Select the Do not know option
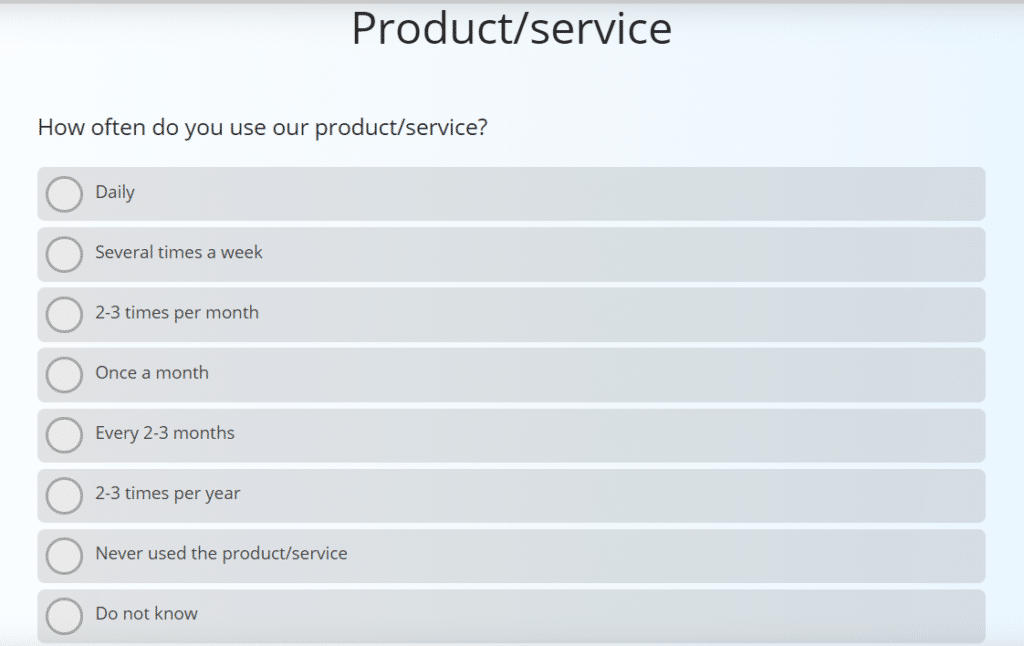The image size is (1024, 646). (64, 616)
